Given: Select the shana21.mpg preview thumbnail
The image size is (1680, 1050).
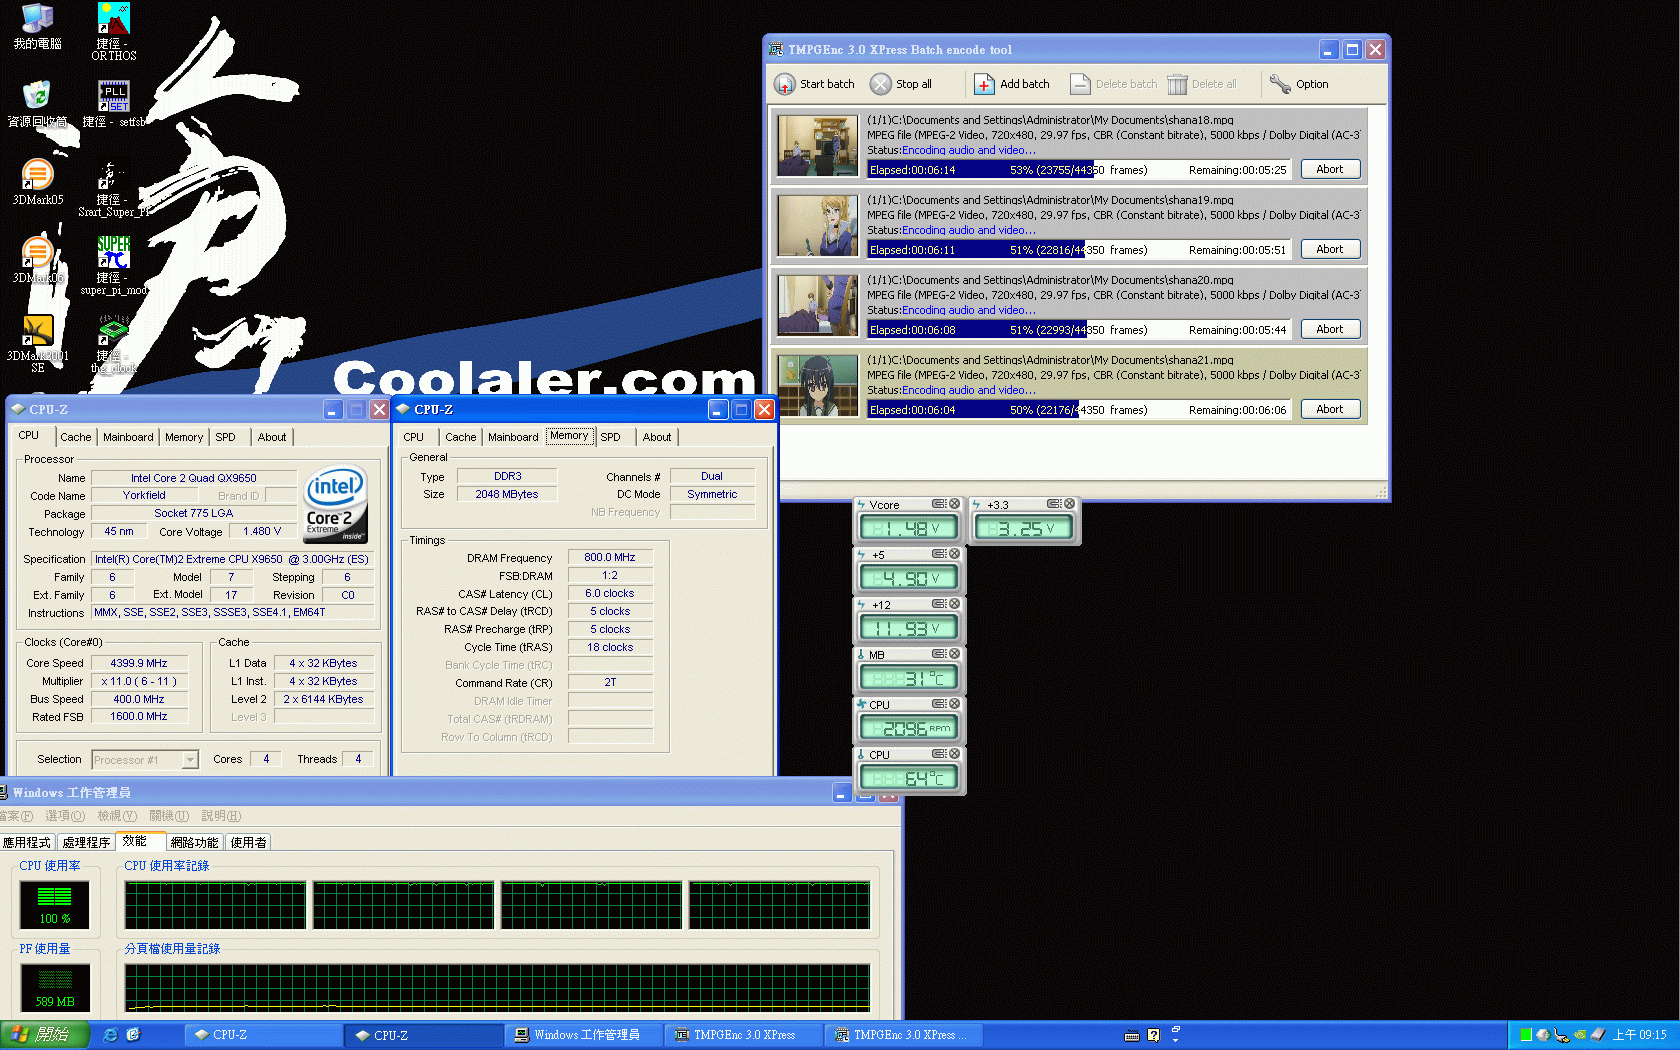Looking at the screenshot, I should [818, 385].
